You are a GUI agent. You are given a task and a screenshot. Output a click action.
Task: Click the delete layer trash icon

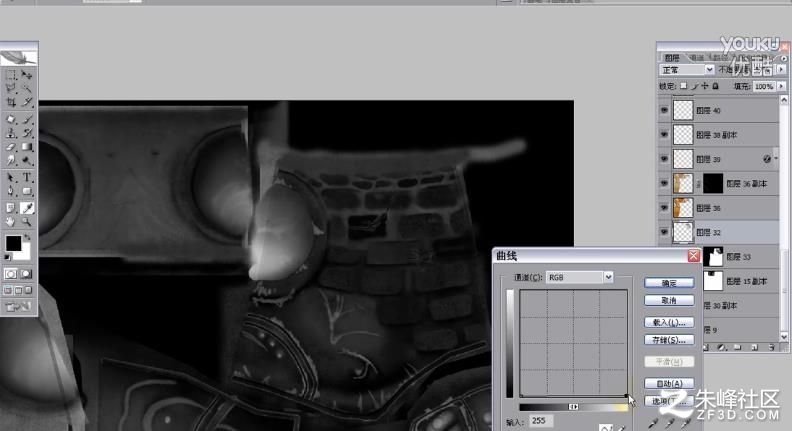click(771, 347)
